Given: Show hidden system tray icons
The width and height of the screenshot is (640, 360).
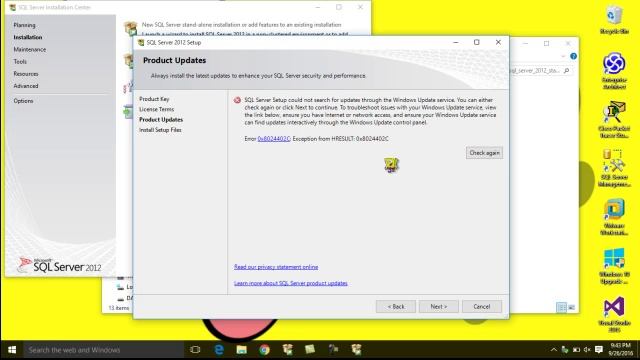Looking at the screenshot, I should [553, 350].
